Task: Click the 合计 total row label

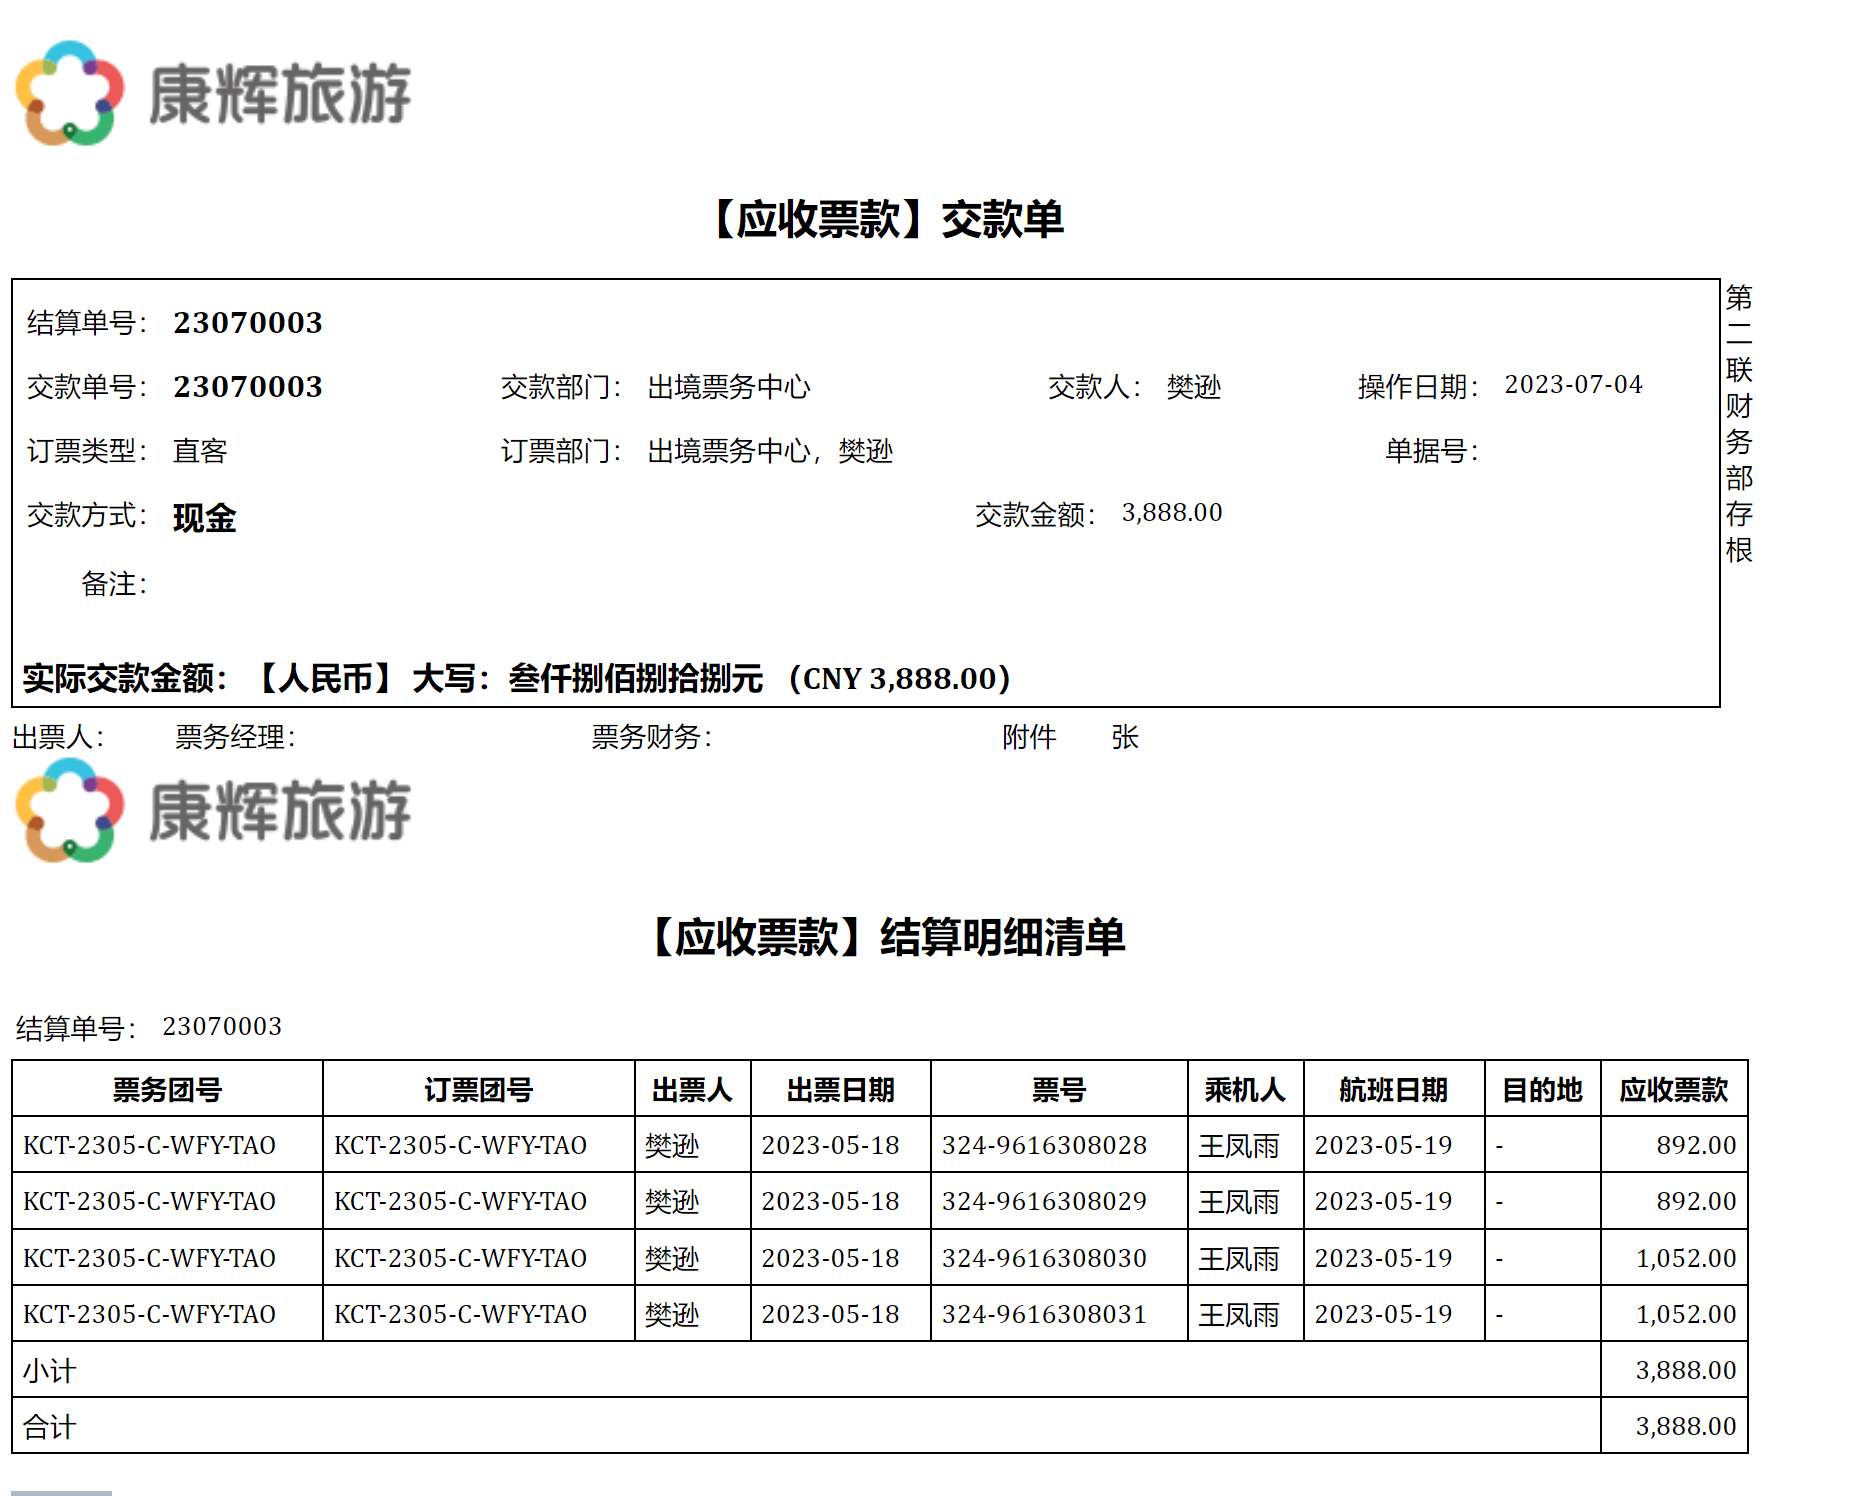Action: click(49, 1426)
